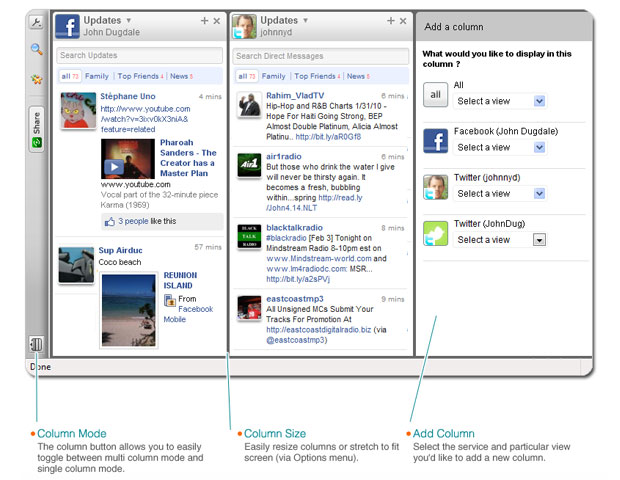620x480 pixels.
Task: Select 'all' tab in johnnyd column
Action: point(247,76)
